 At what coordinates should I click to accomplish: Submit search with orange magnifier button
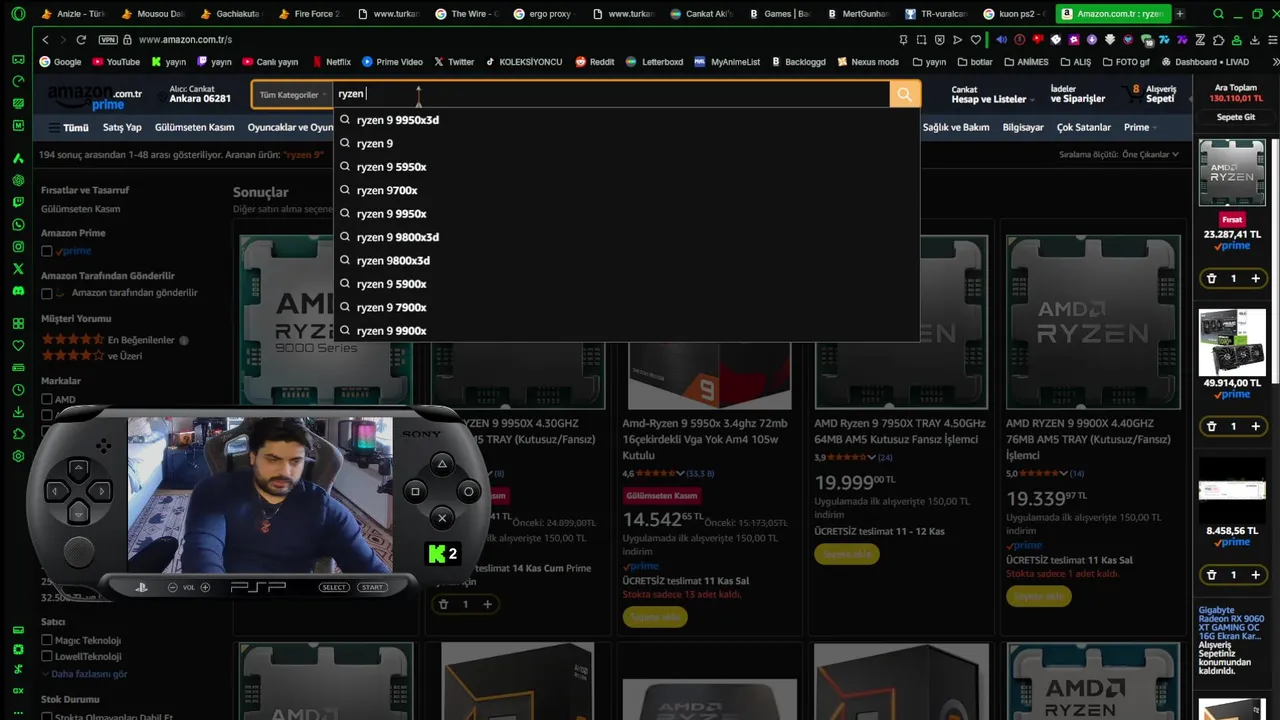904,94
